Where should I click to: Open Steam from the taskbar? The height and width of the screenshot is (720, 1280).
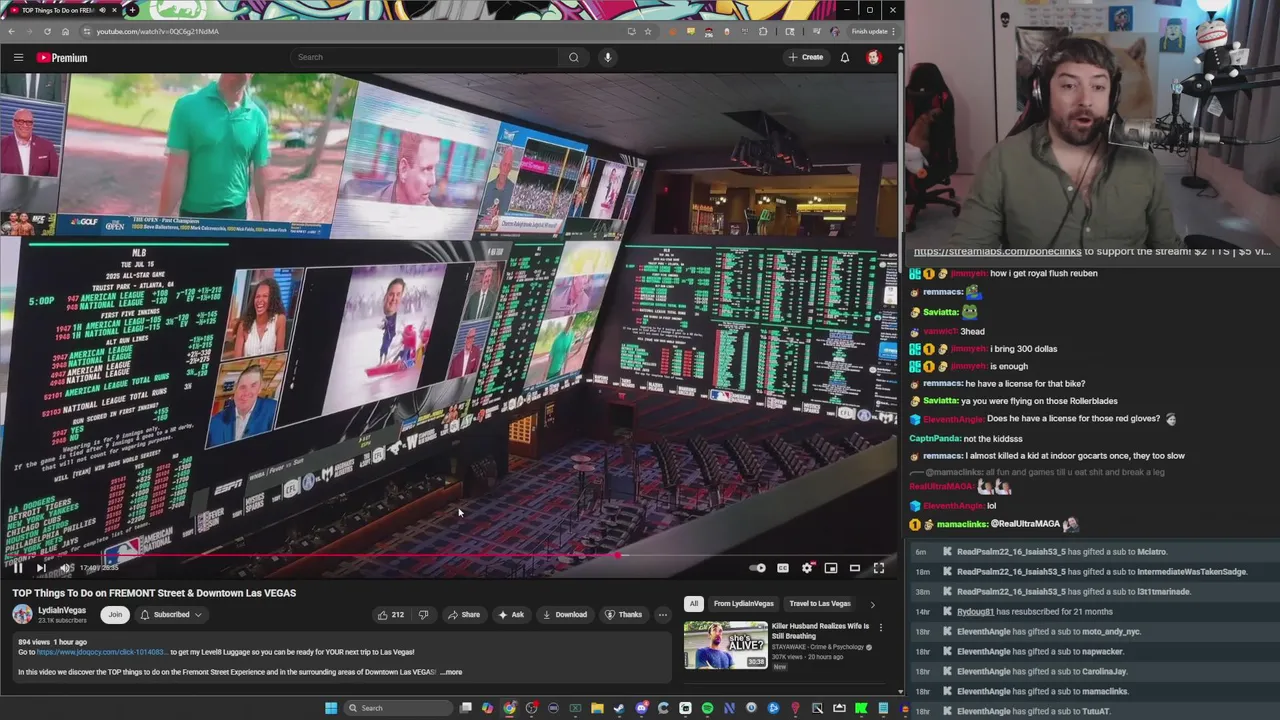click(x=619, y=708)
